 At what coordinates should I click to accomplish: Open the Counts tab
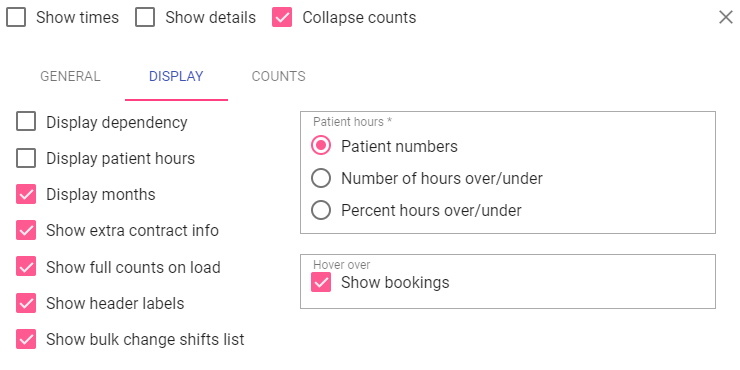[x=278, y=76]
